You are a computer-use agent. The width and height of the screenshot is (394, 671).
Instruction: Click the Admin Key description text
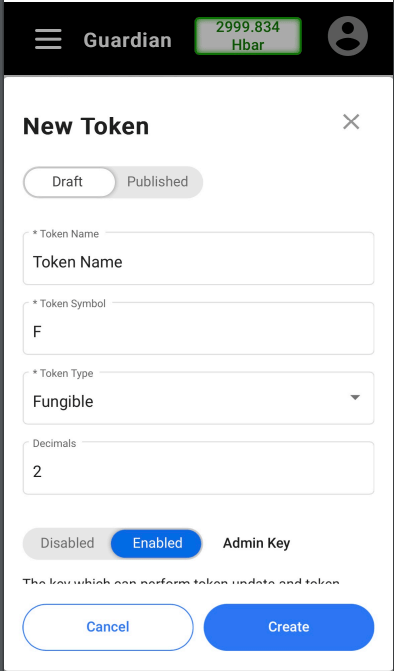[181, 581]
